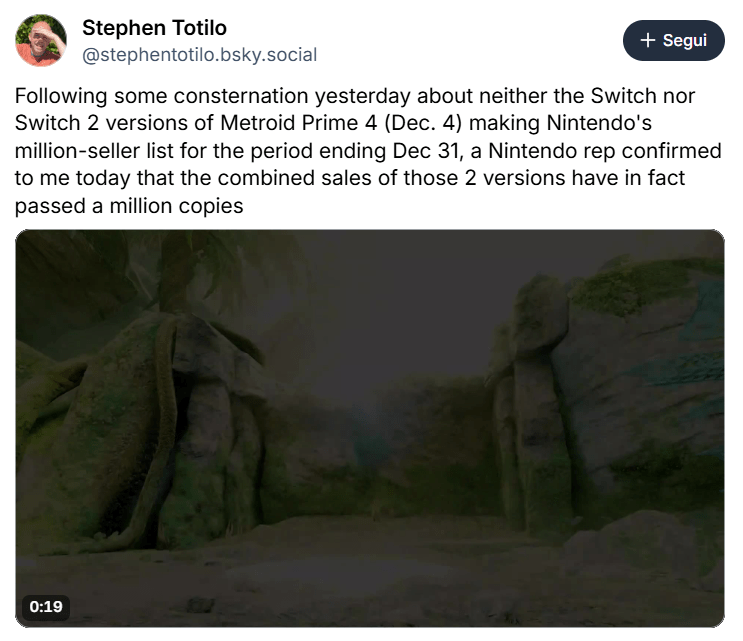Open Stephen Totilo's profile avatar
The image size is (743, 641).
click(x=42, y=41)
